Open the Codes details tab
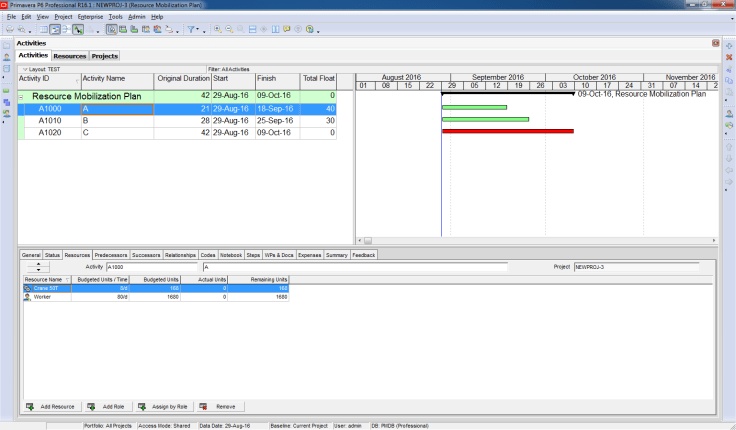Viewport: 736px width, 430px height. (x=207, y=255)
